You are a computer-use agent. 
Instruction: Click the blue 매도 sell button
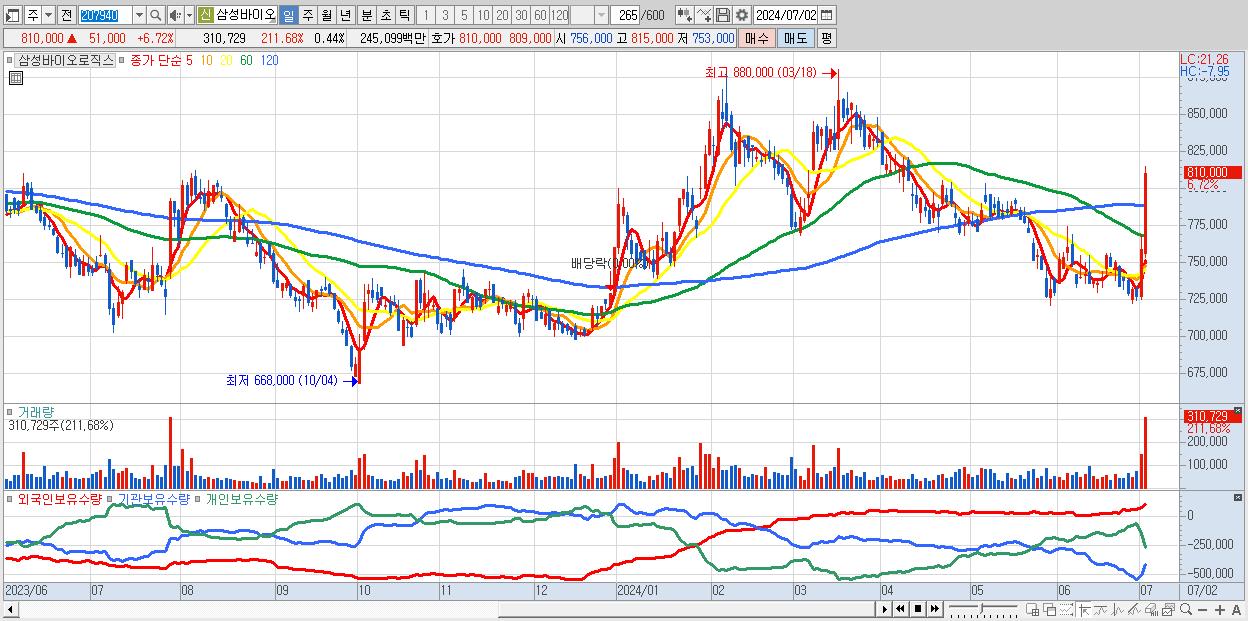tap(795, 38)
